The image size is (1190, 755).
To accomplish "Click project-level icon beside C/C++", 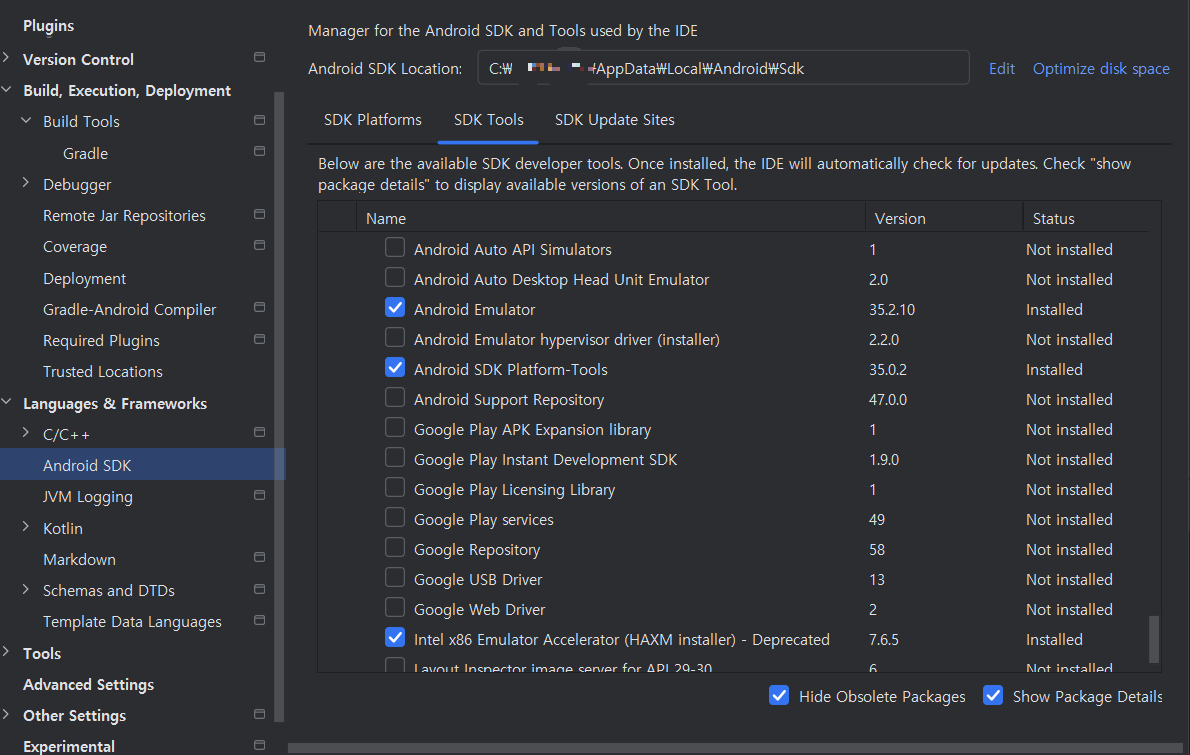I will [260, 433].
